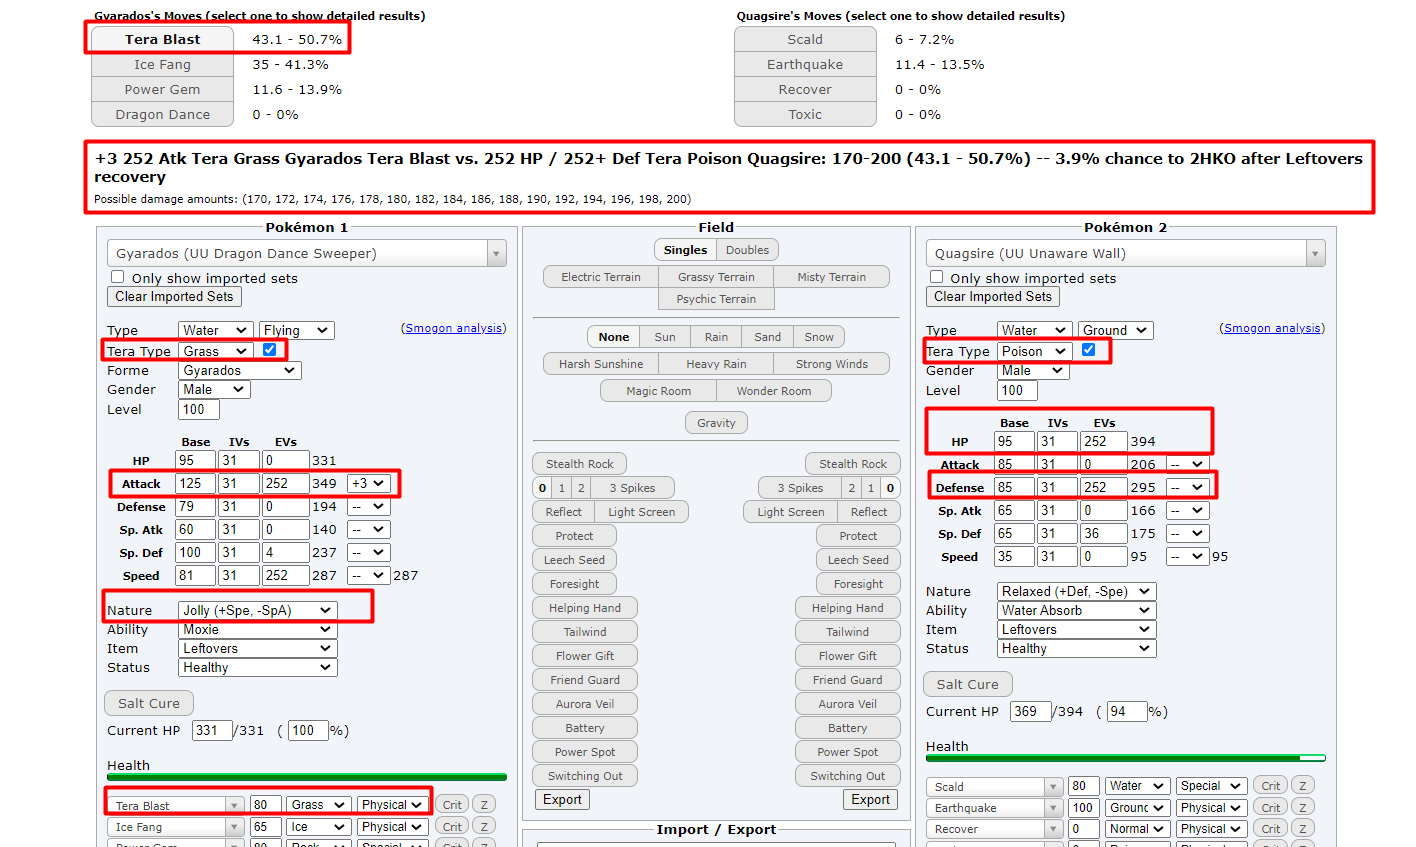
Task: Toggle Quagsire side Reflect
Action: 869,512
